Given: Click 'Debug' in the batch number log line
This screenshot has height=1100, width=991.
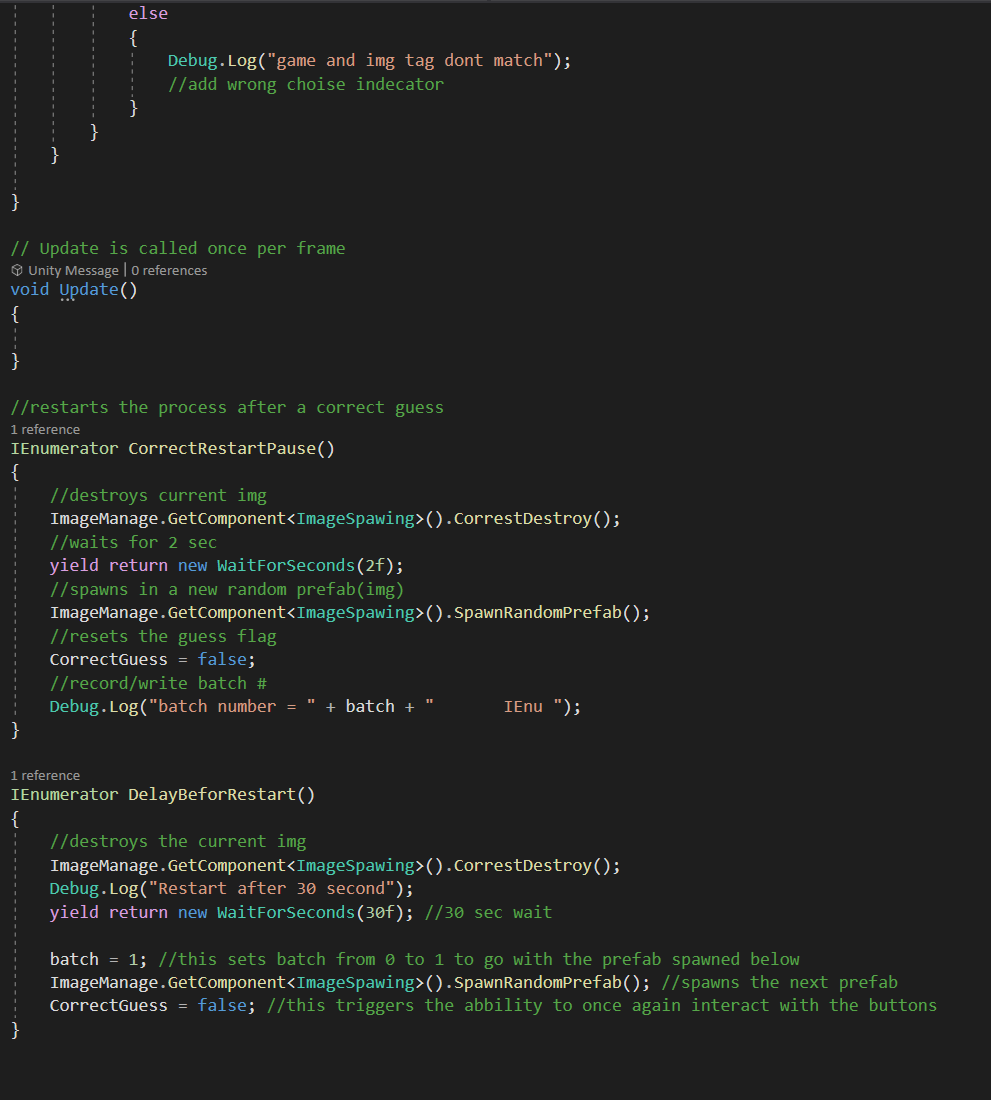Looking at the screenshot, I should pyautogui.click(x=74, y=706).
